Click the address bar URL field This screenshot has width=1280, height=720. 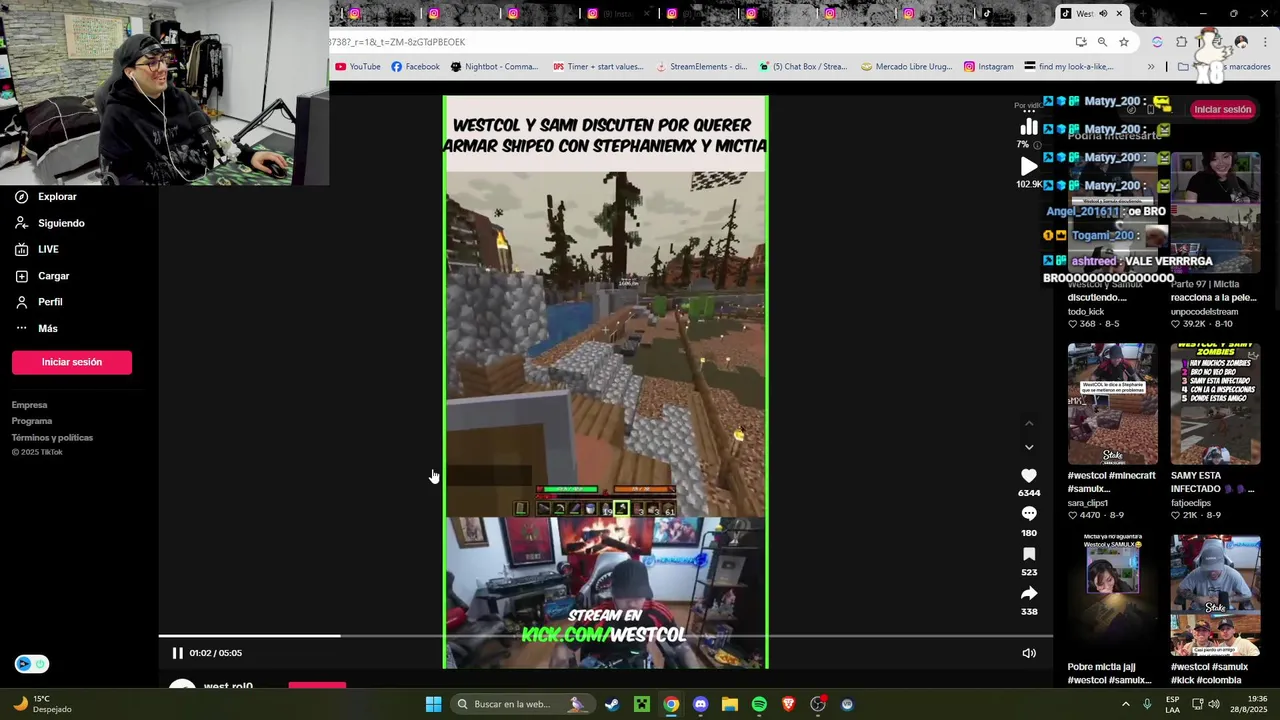(695, 42)
